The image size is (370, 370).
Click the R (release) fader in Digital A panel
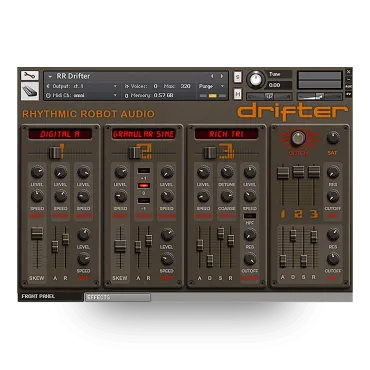(x=66, y=239)
